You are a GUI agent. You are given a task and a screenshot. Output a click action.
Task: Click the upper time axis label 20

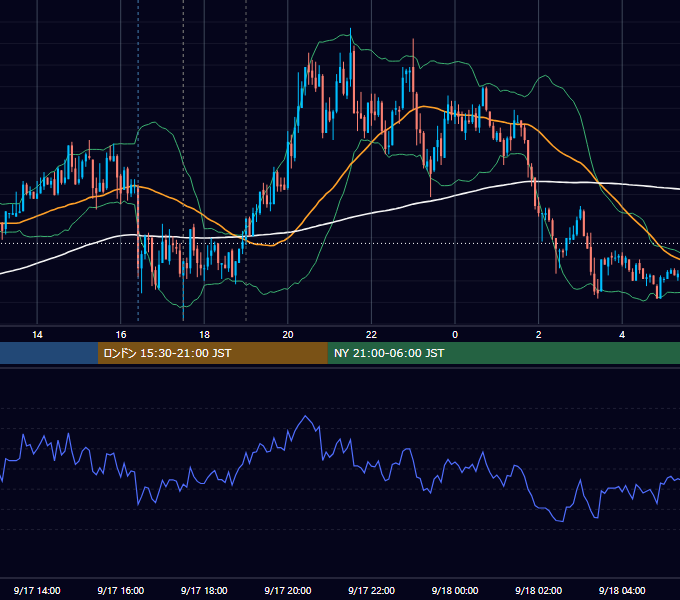point(288,335)
